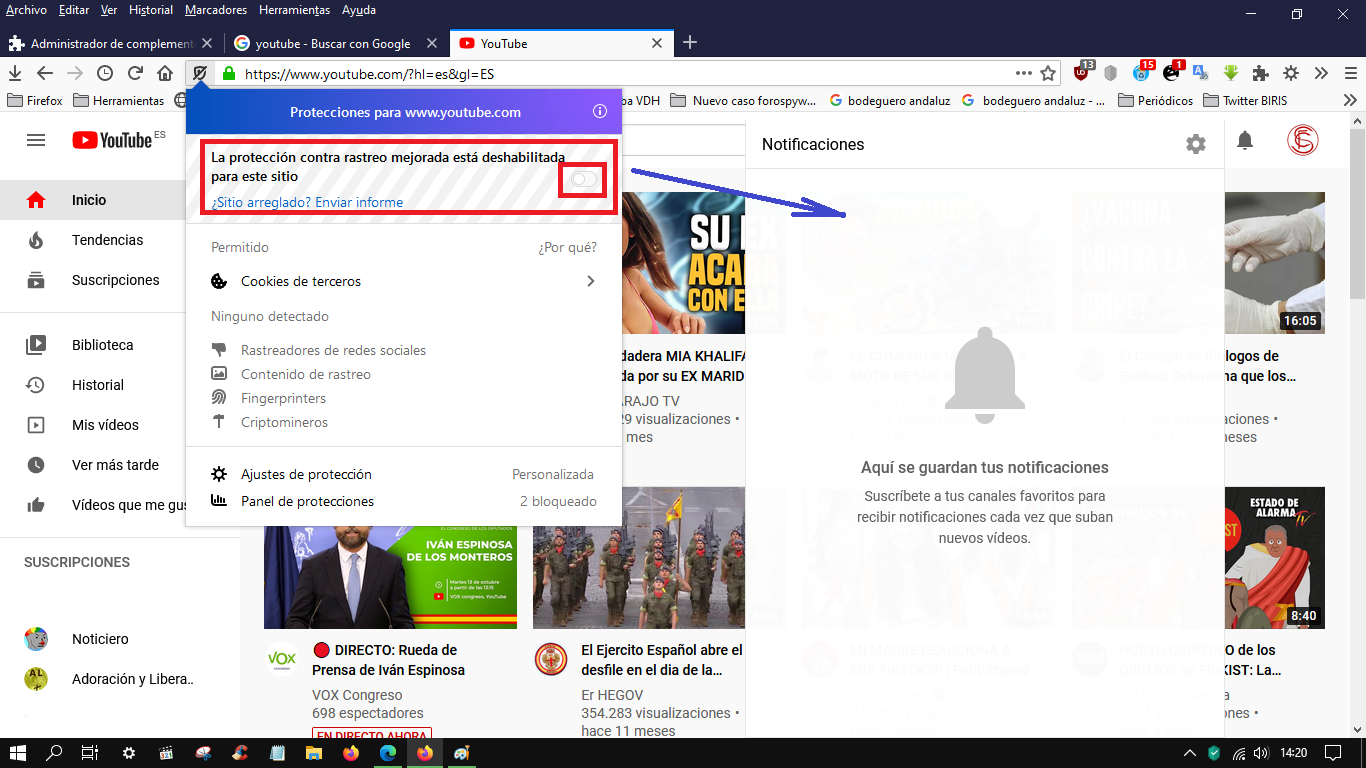Reload the current page
Image resolution: width=1366 pixels, height=768 pixels.
click(135, 73)
